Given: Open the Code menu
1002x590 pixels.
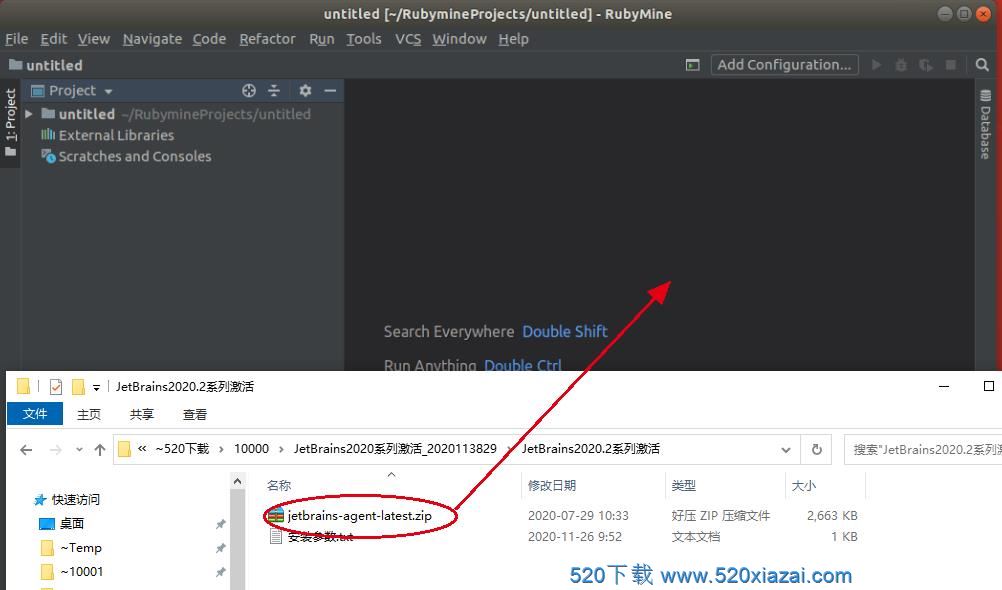Looking at the screenshot, I should (210, 39).
